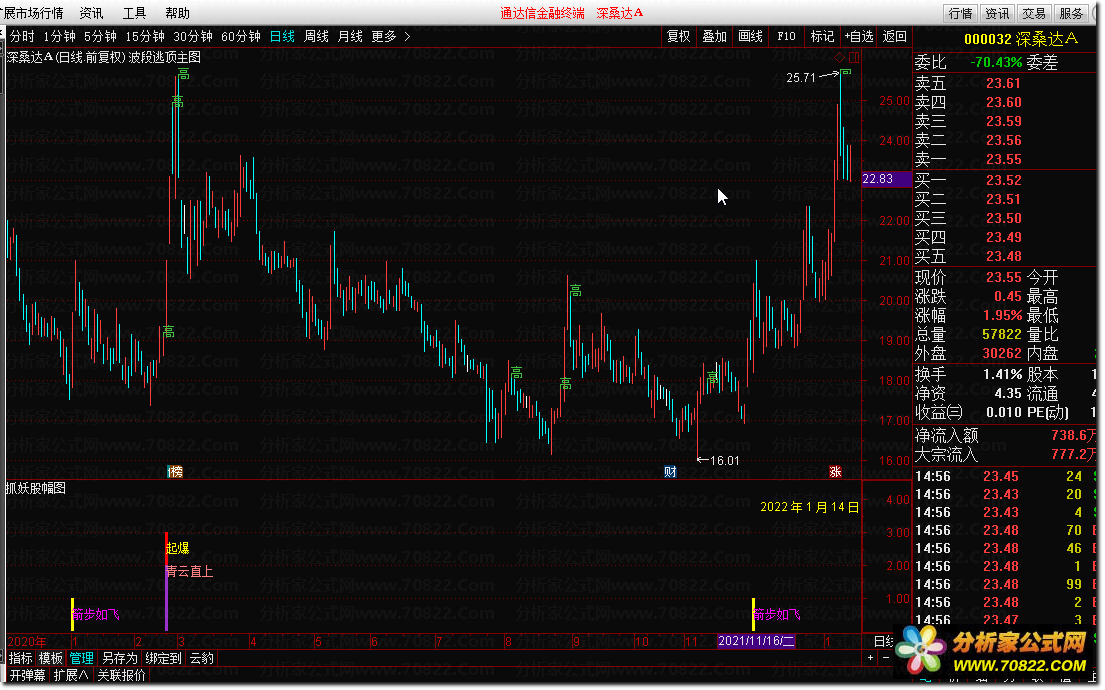Click the 净流入额 738.6万 row
Screen dimensions: 1105x690
pyautogui.click(x=1006, y=436)
